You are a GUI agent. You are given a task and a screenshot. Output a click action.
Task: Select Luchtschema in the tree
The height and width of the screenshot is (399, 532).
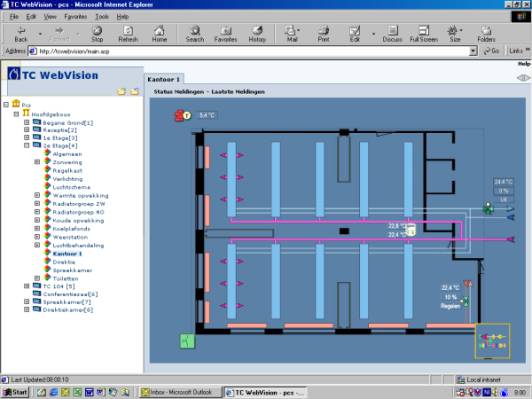pos(72,187)
